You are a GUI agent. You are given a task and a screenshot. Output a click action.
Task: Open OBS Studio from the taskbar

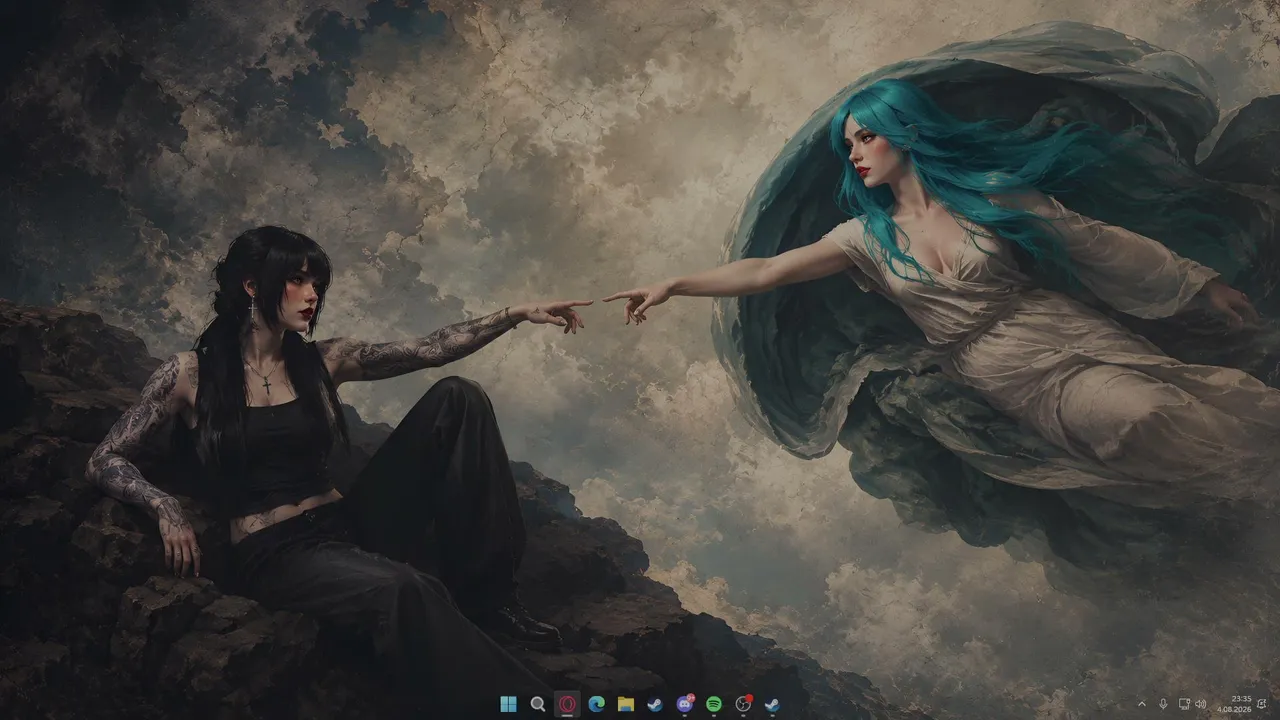tap(743, 704)
